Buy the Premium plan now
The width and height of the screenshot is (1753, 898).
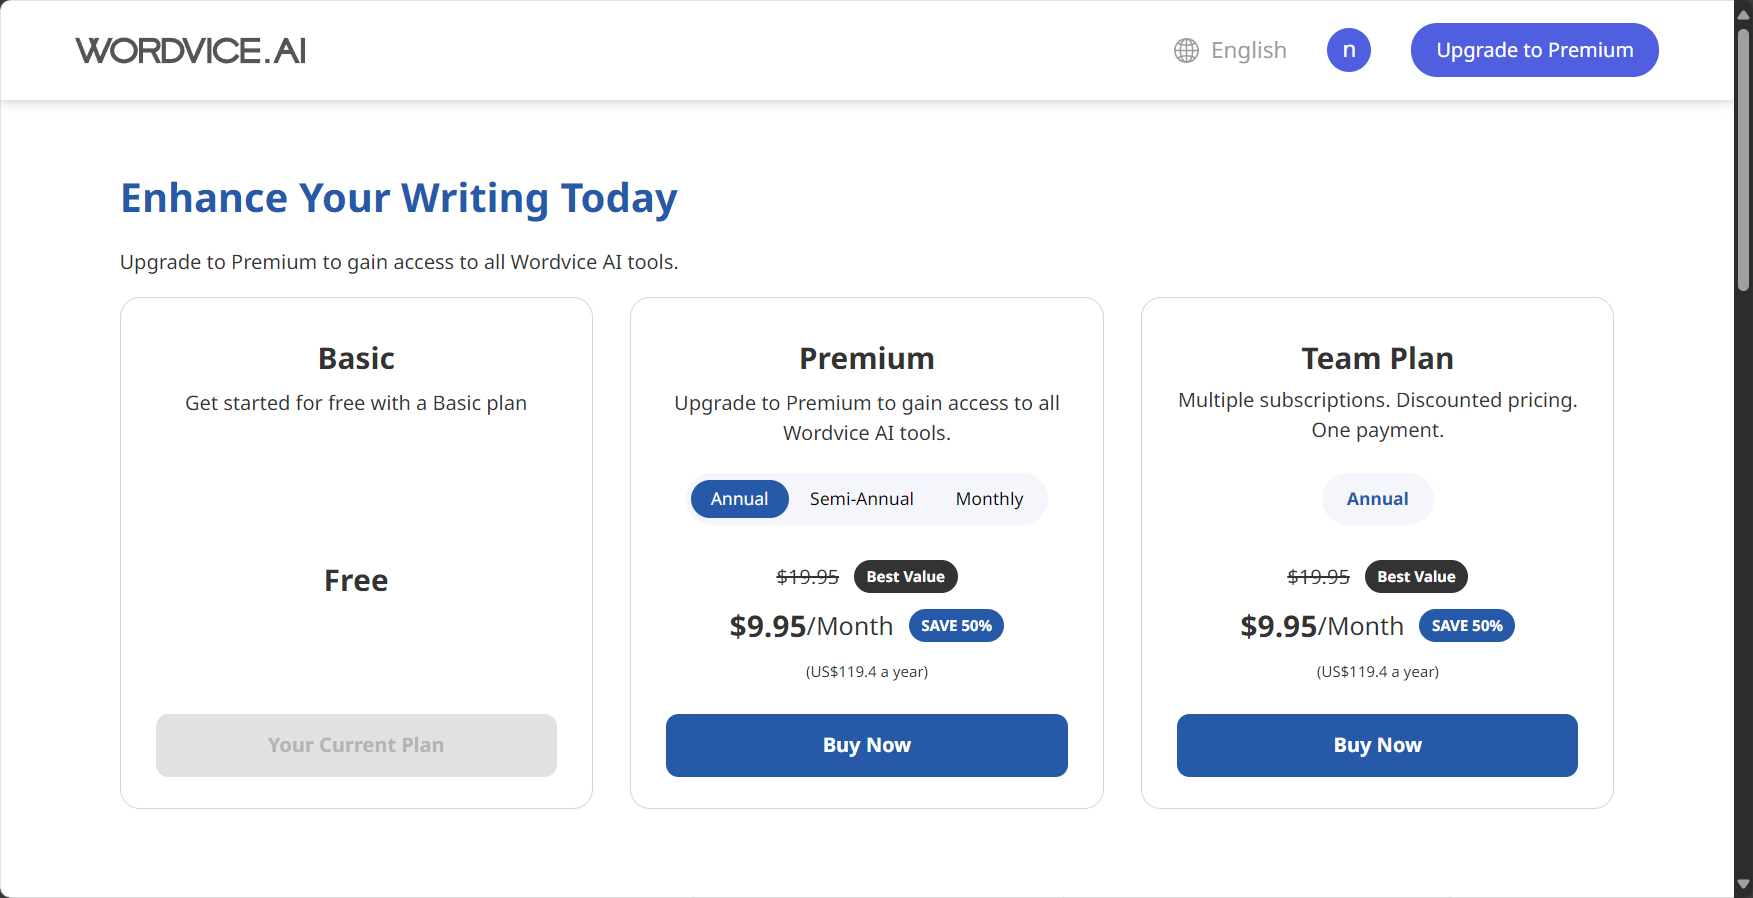click(866, 745)
